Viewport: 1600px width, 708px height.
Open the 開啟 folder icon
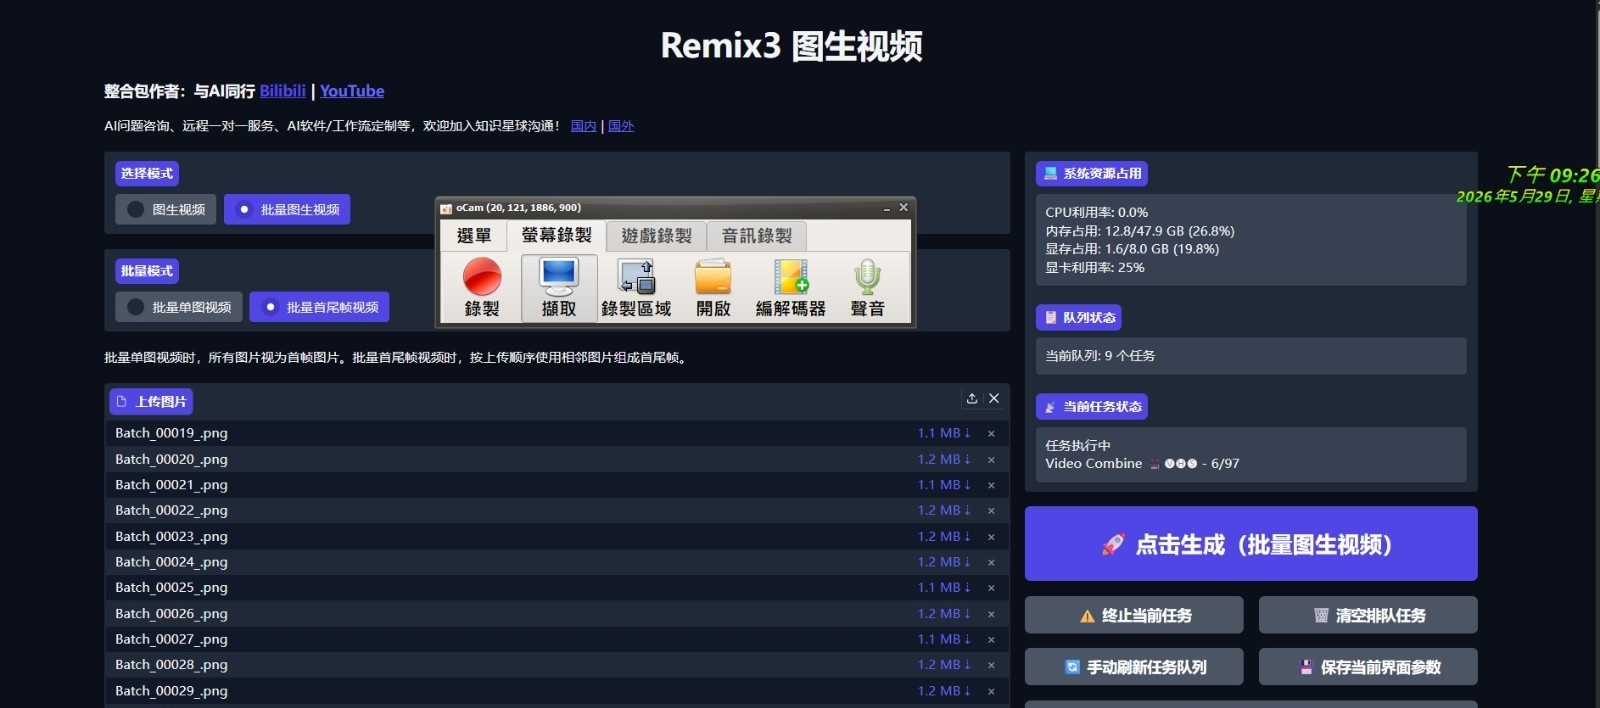tap(713, 288)
